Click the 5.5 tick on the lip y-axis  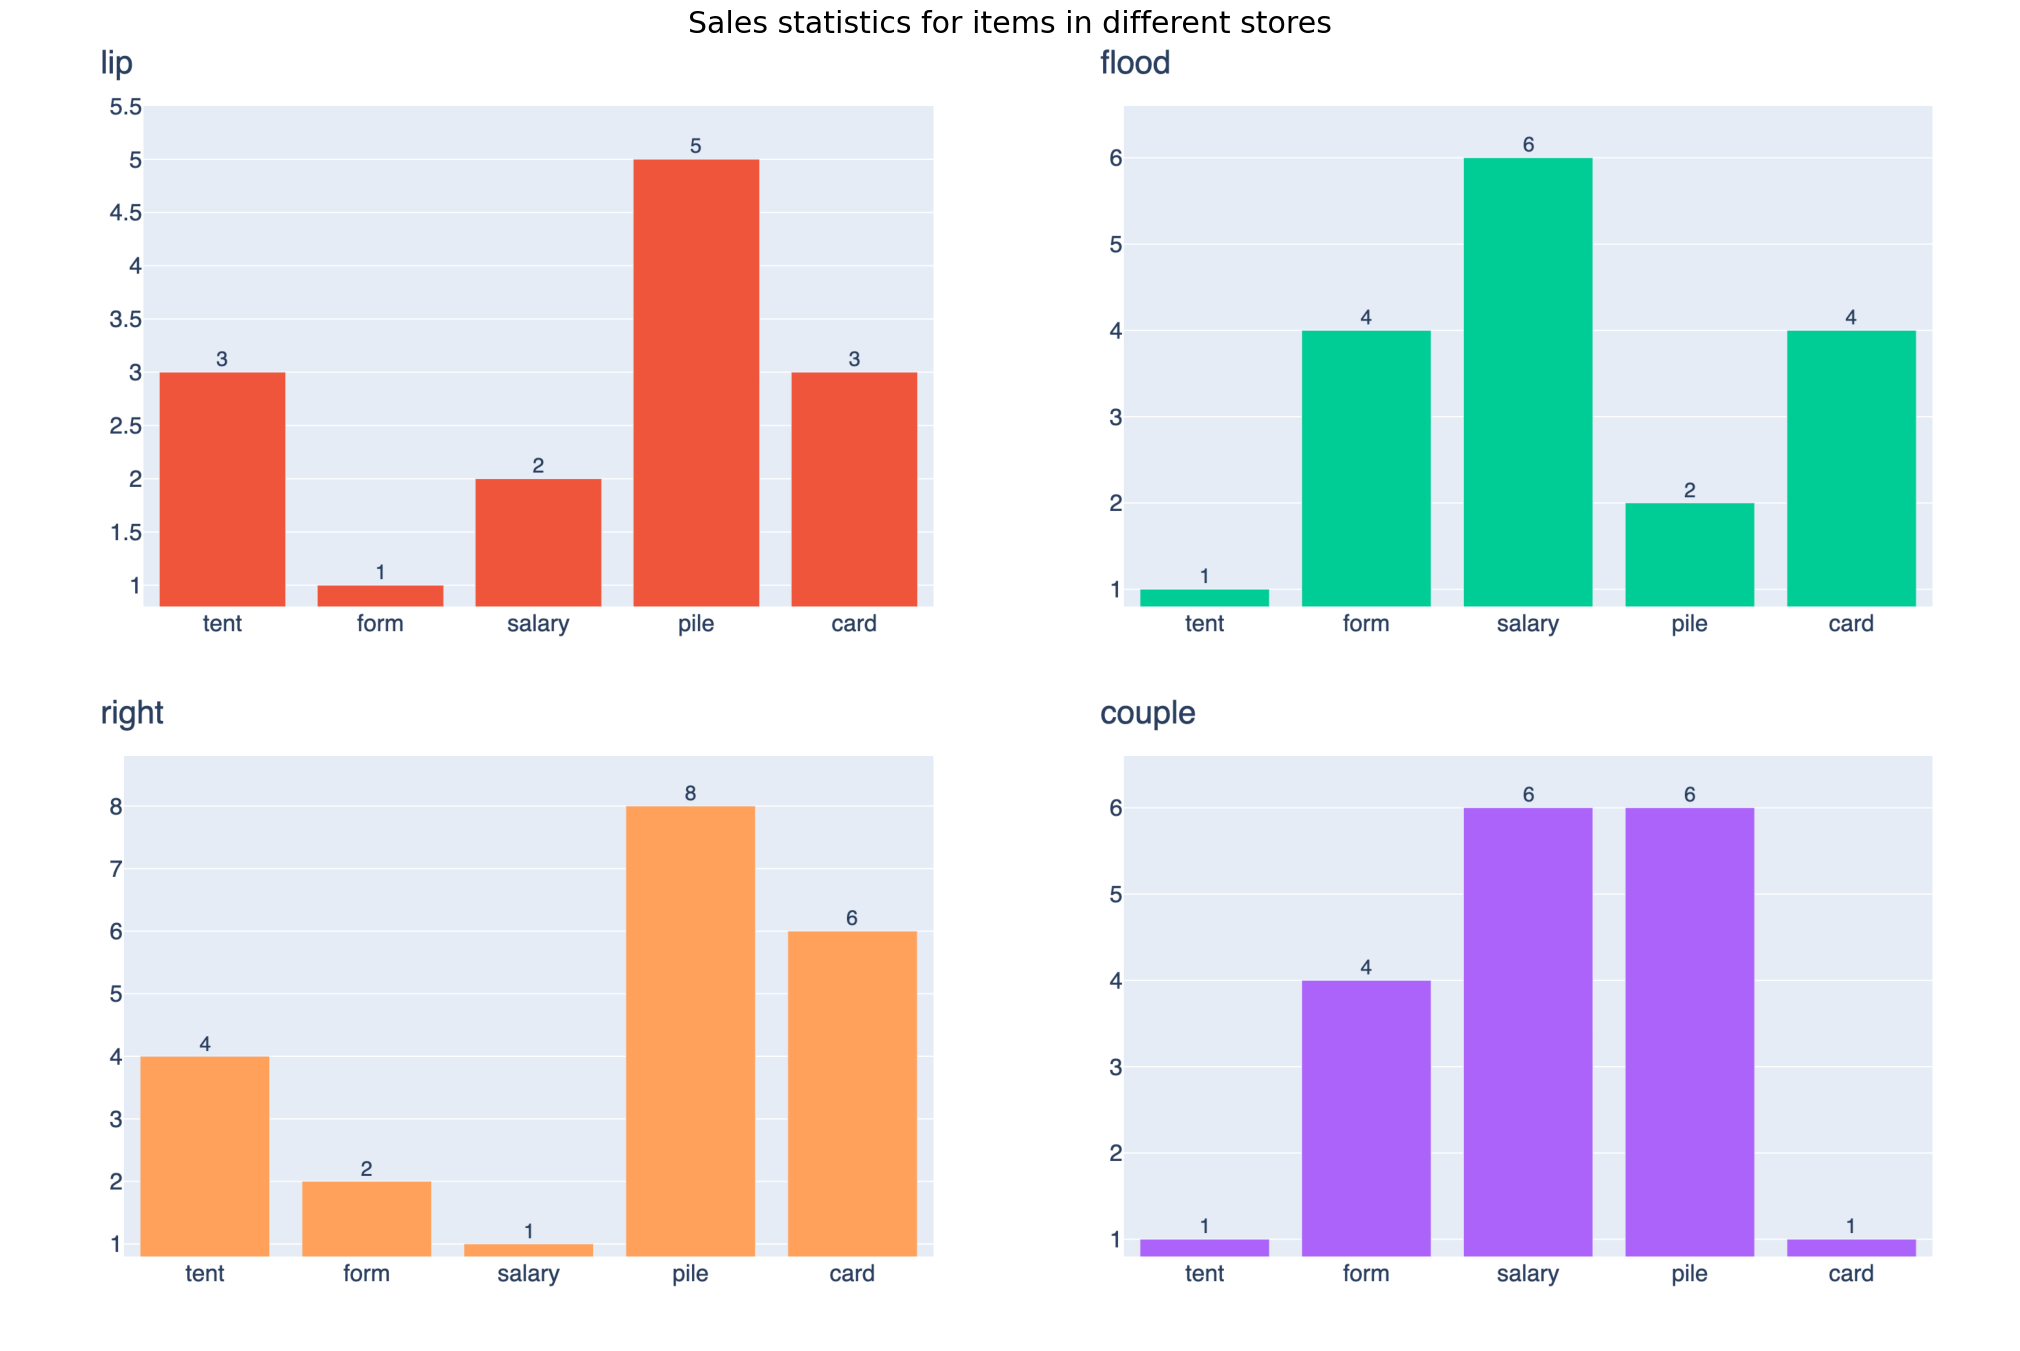126,107
